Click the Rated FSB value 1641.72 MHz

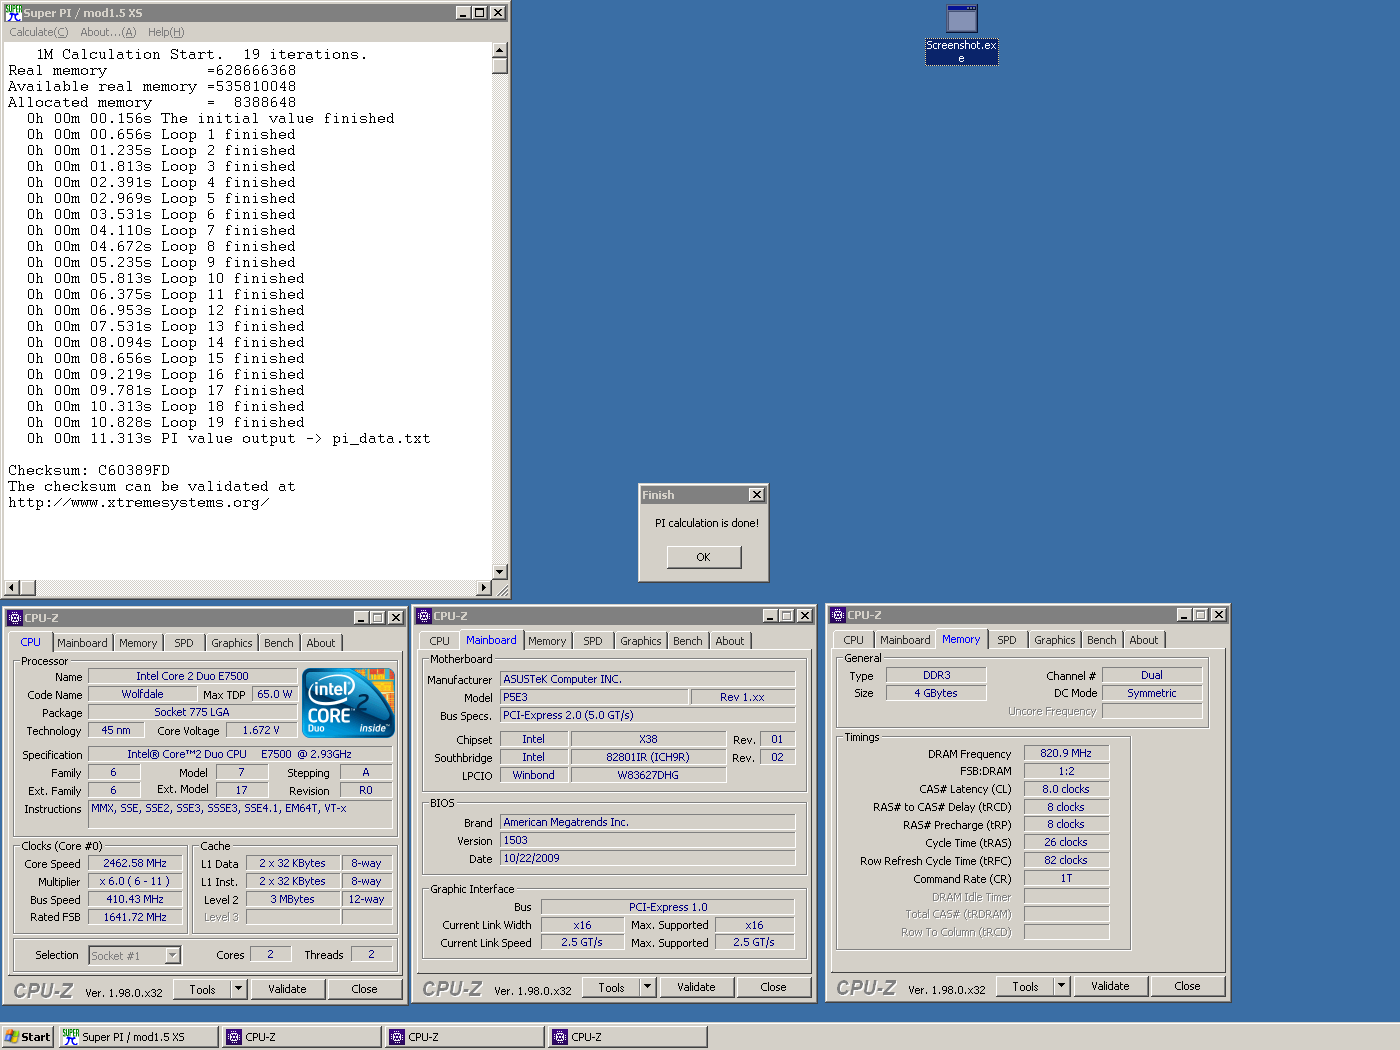(135, 917)
